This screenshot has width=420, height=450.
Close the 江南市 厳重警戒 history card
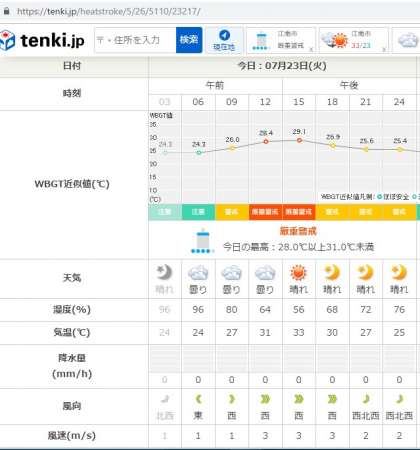[x=311, y=49]
